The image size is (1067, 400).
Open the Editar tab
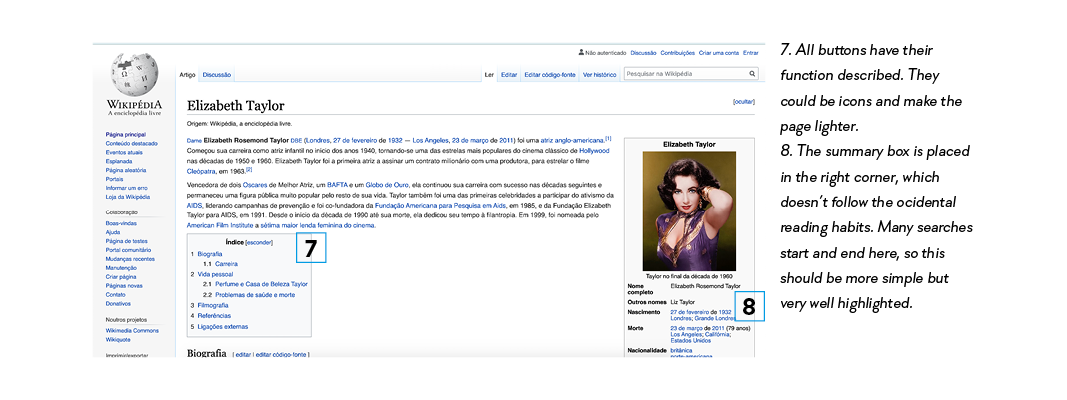508,75
